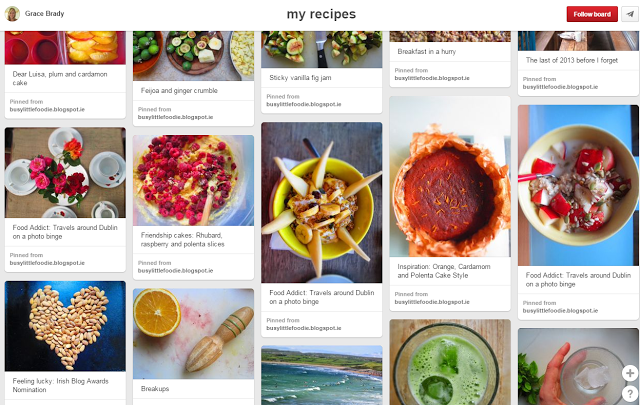
Task: Click Feeling lucky: Irish Blog Awards caption
Action: click(x=60, y=385)
